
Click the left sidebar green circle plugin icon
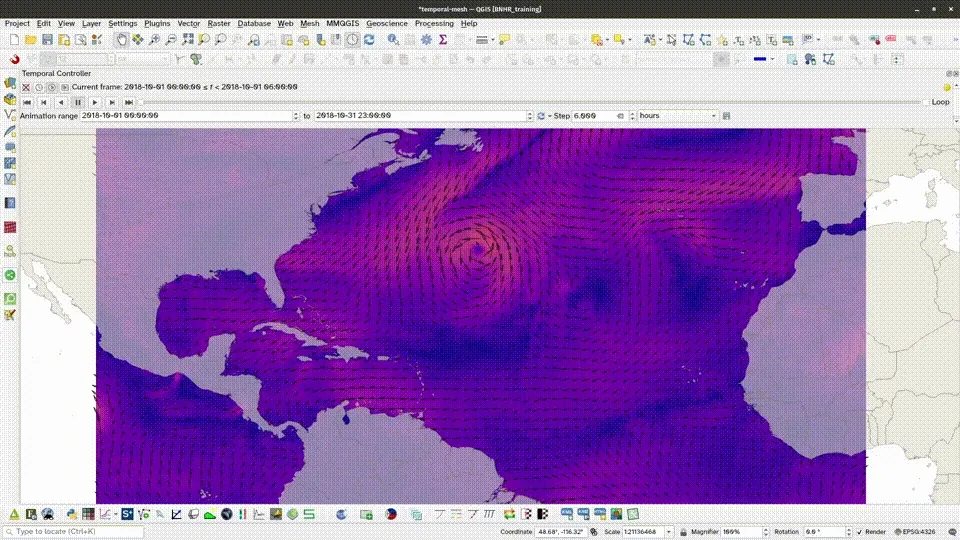[x=10, y=275]
